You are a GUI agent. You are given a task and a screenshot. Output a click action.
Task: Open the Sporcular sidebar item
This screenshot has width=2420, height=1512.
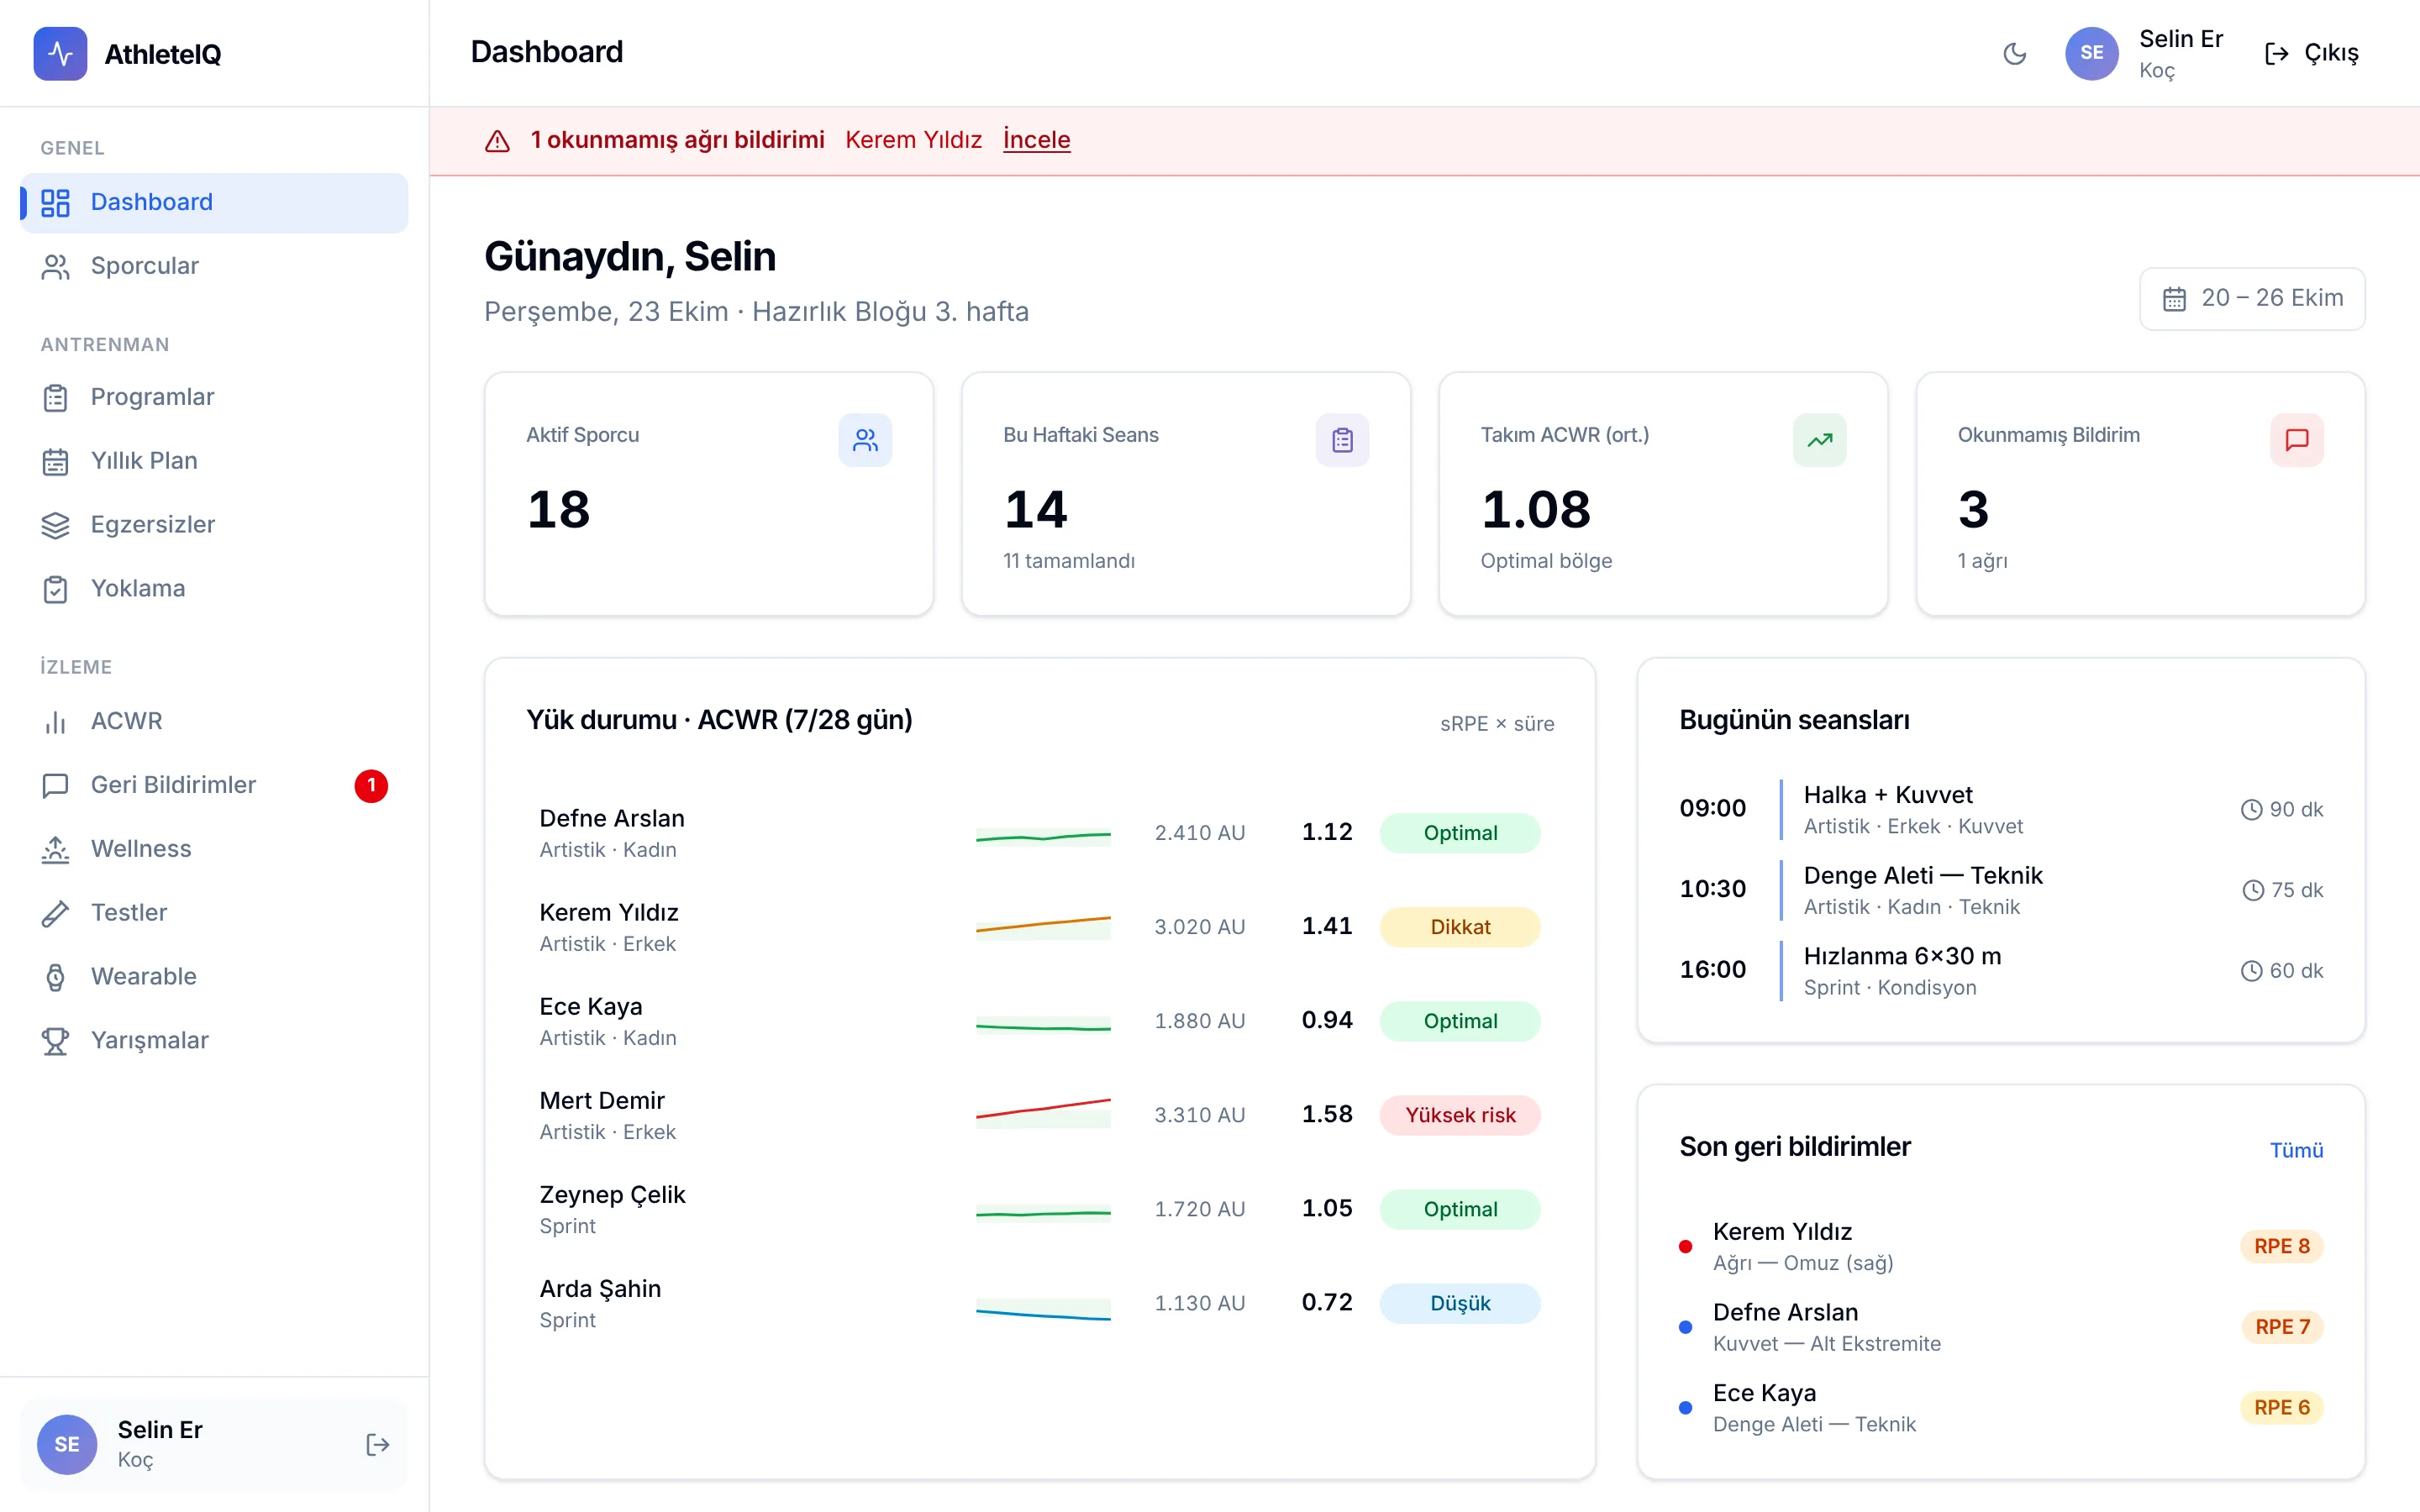tap(214, 266)
